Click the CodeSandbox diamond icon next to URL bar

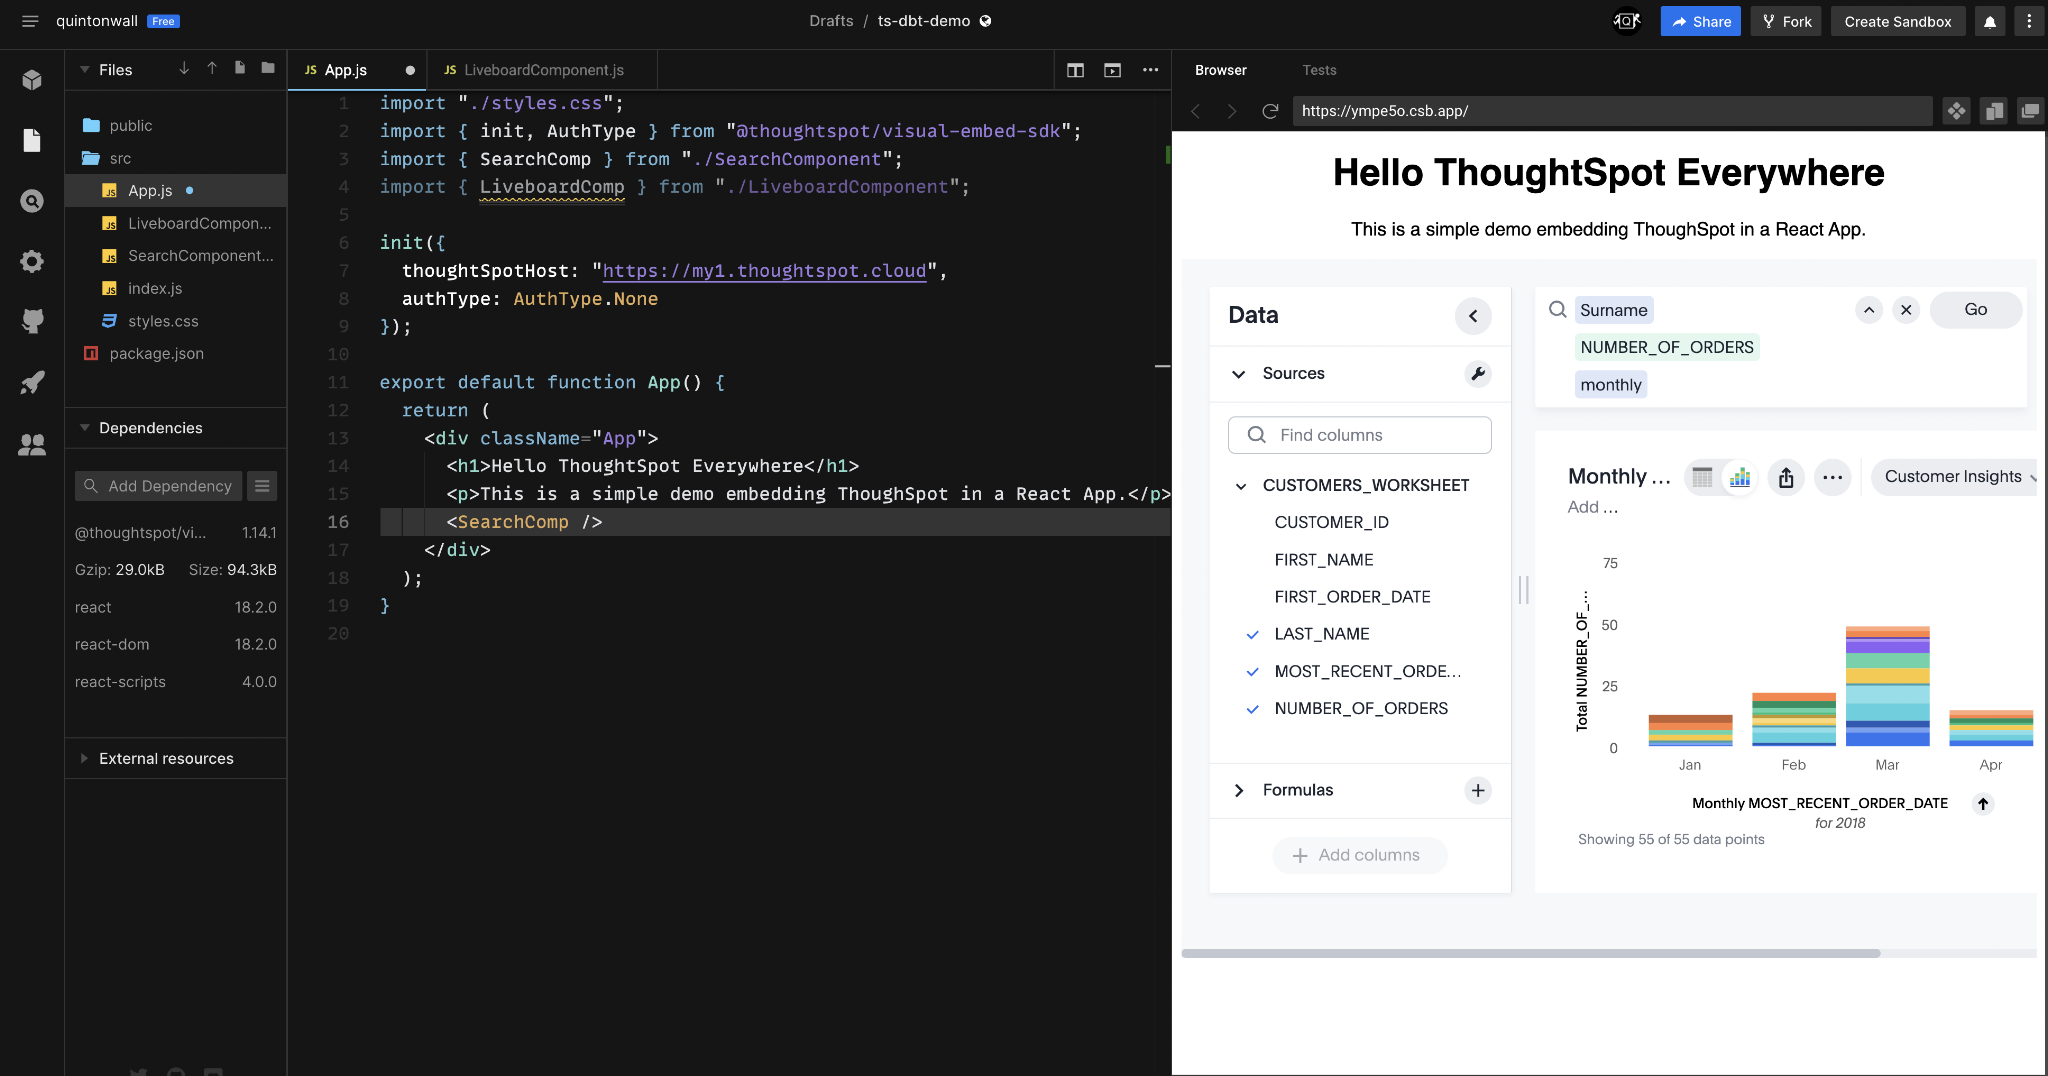tap(1957, 111)
